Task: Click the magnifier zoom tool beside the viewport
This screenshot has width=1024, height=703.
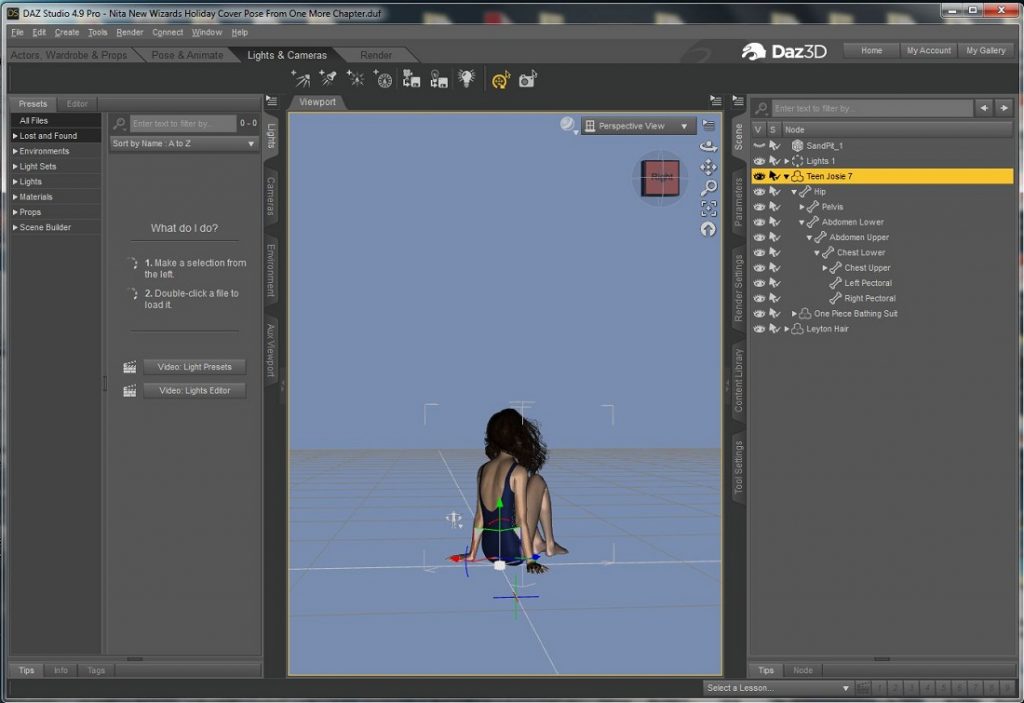Action: pos(709,186)
